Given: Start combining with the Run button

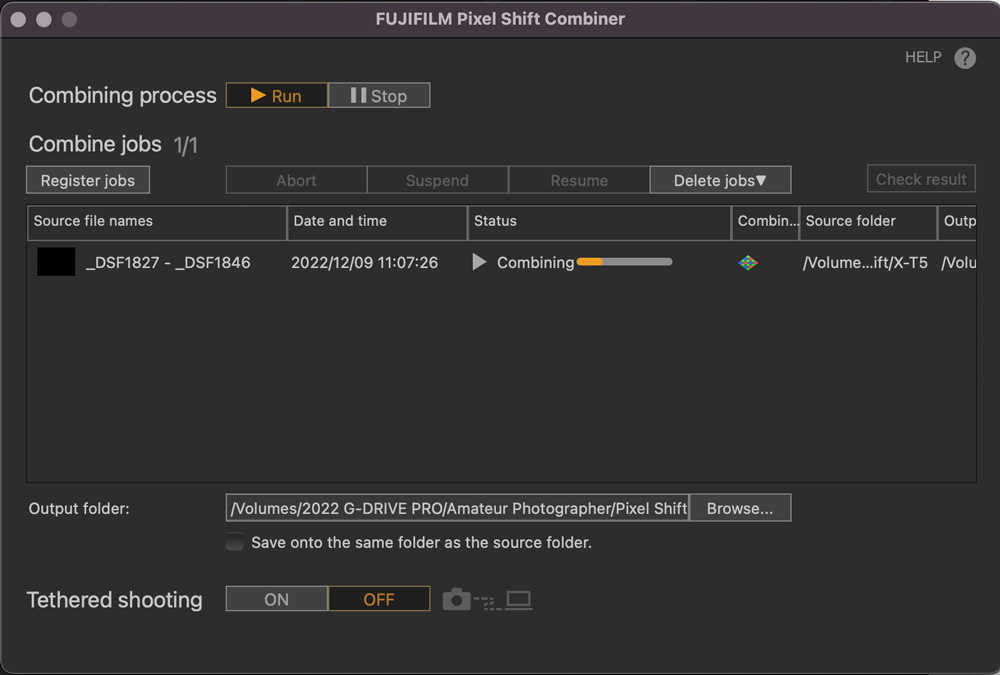Looking at the screenshot, I should tap(277, 95).
